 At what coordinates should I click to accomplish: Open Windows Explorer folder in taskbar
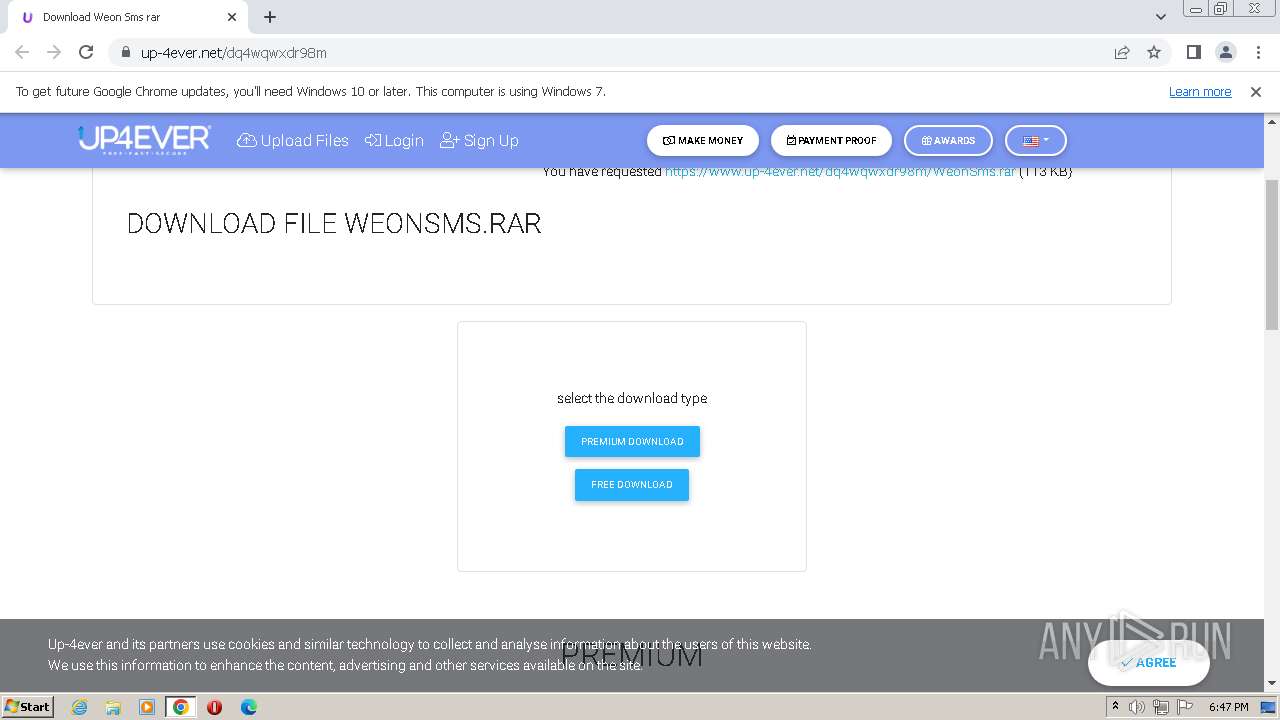[113, 707]
